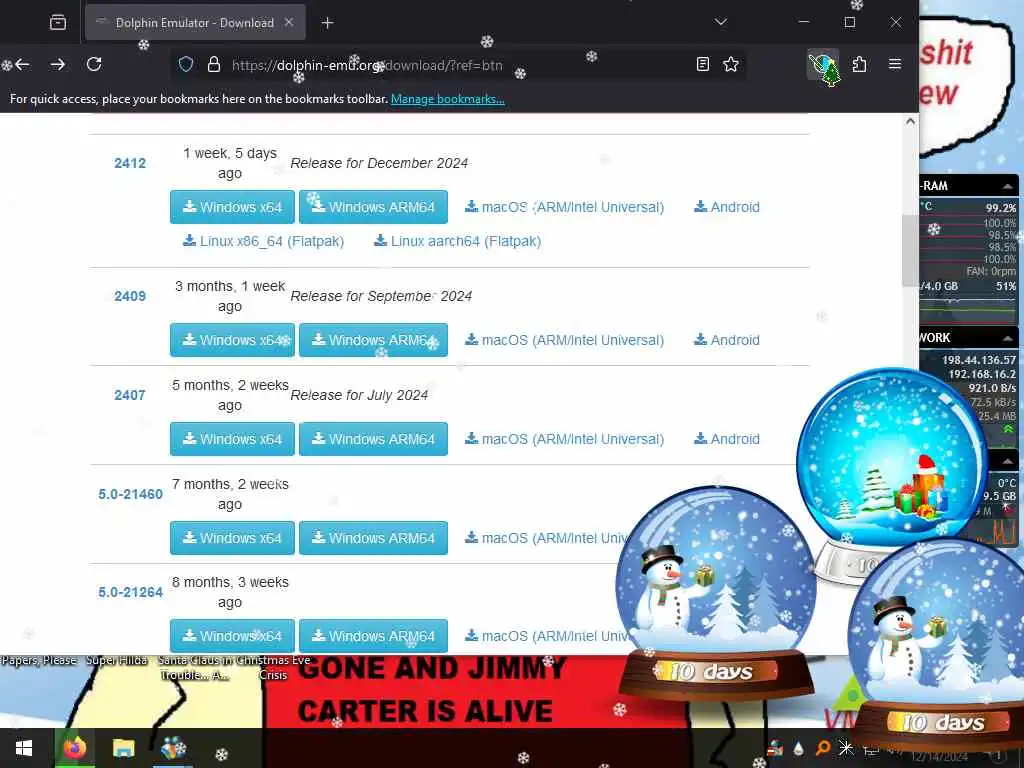Toggle reader view for this page
Viewport: 1024px width, 768px height.
pos(703,64)
